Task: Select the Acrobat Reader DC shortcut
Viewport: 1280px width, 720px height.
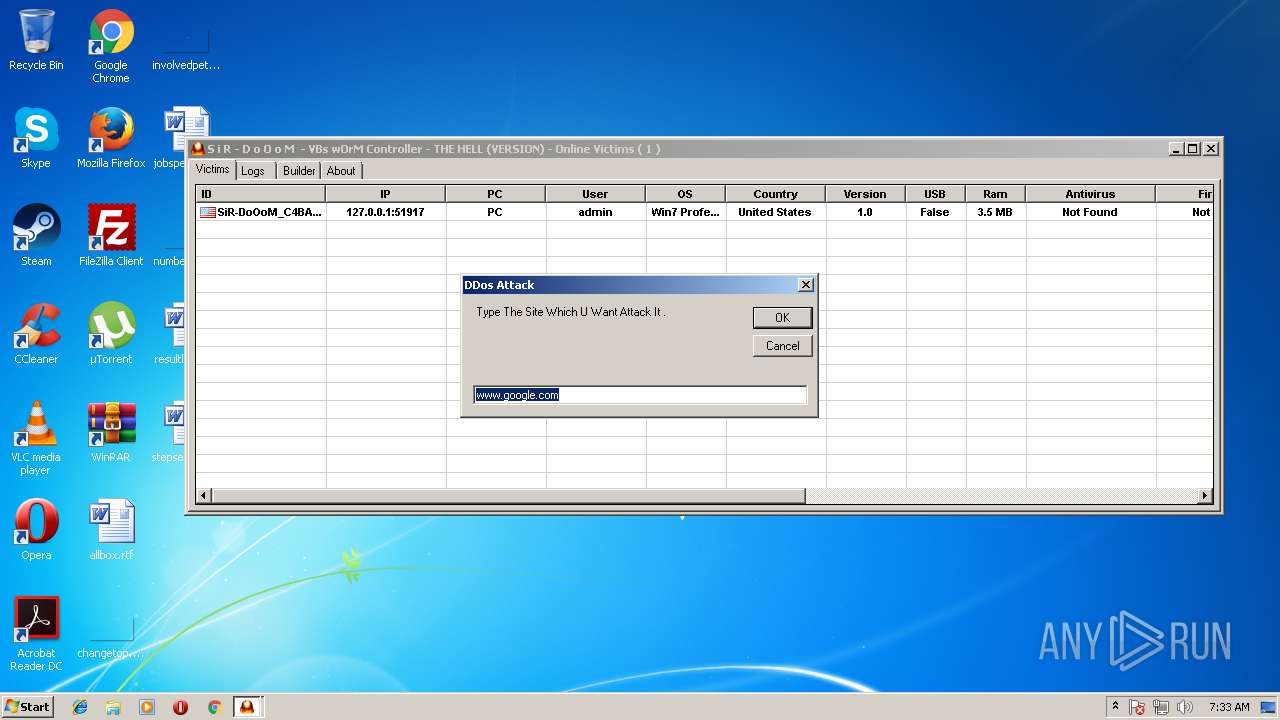Action: pyautogui.click(x=36, y=635)
